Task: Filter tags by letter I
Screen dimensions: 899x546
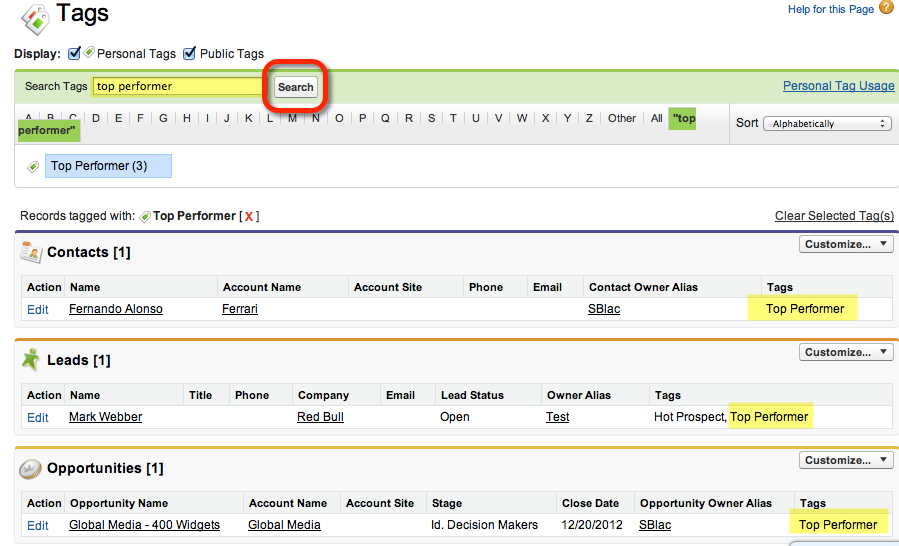Action: [207, 118]
